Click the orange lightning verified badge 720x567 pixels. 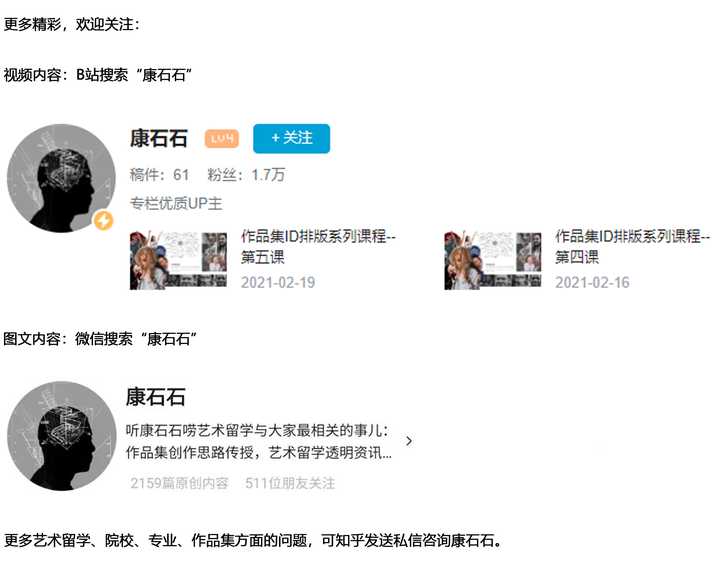pyautogui.click(x=104, y=221)
